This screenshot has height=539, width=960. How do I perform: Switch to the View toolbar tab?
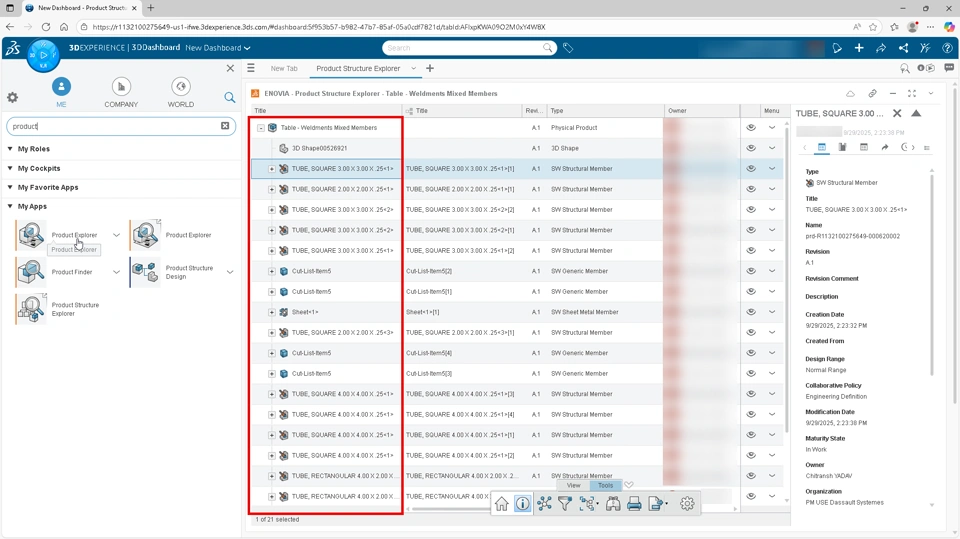click(573, 485)
